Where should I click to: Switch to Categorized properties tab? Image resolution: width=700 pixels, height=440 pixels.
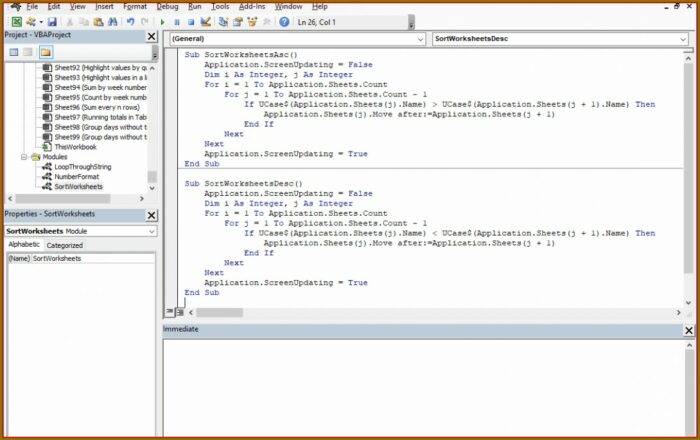click(x=65, y=245)
